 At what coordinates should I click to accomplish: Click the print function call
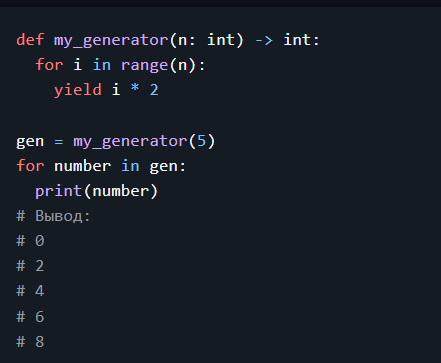(58, 192)
